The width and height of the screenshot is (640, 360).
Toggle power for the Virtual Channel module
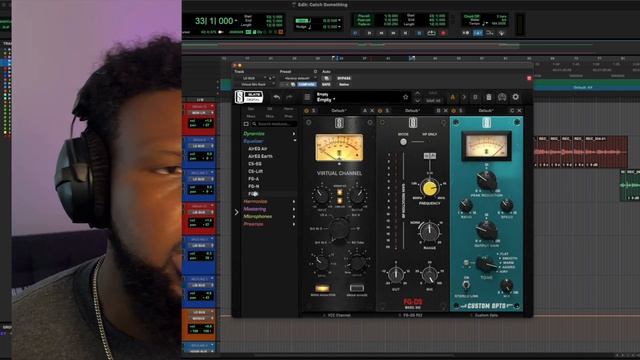click(307, 111)
